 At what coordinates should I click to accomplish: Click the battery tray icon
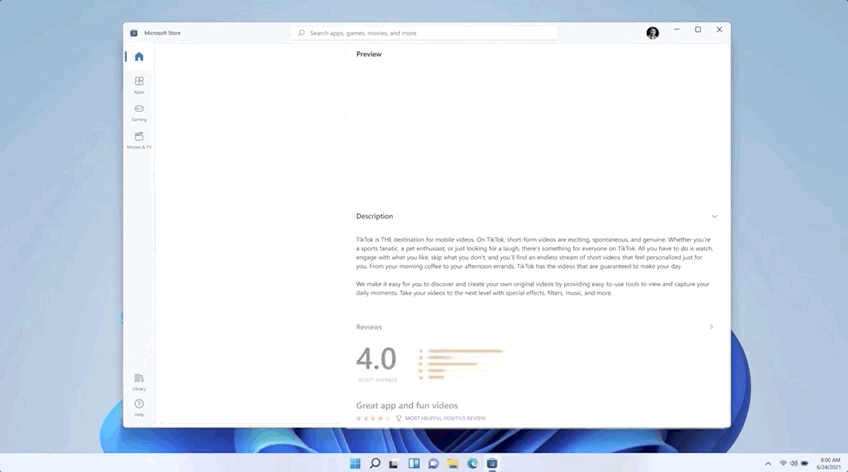tap(805, 463)
